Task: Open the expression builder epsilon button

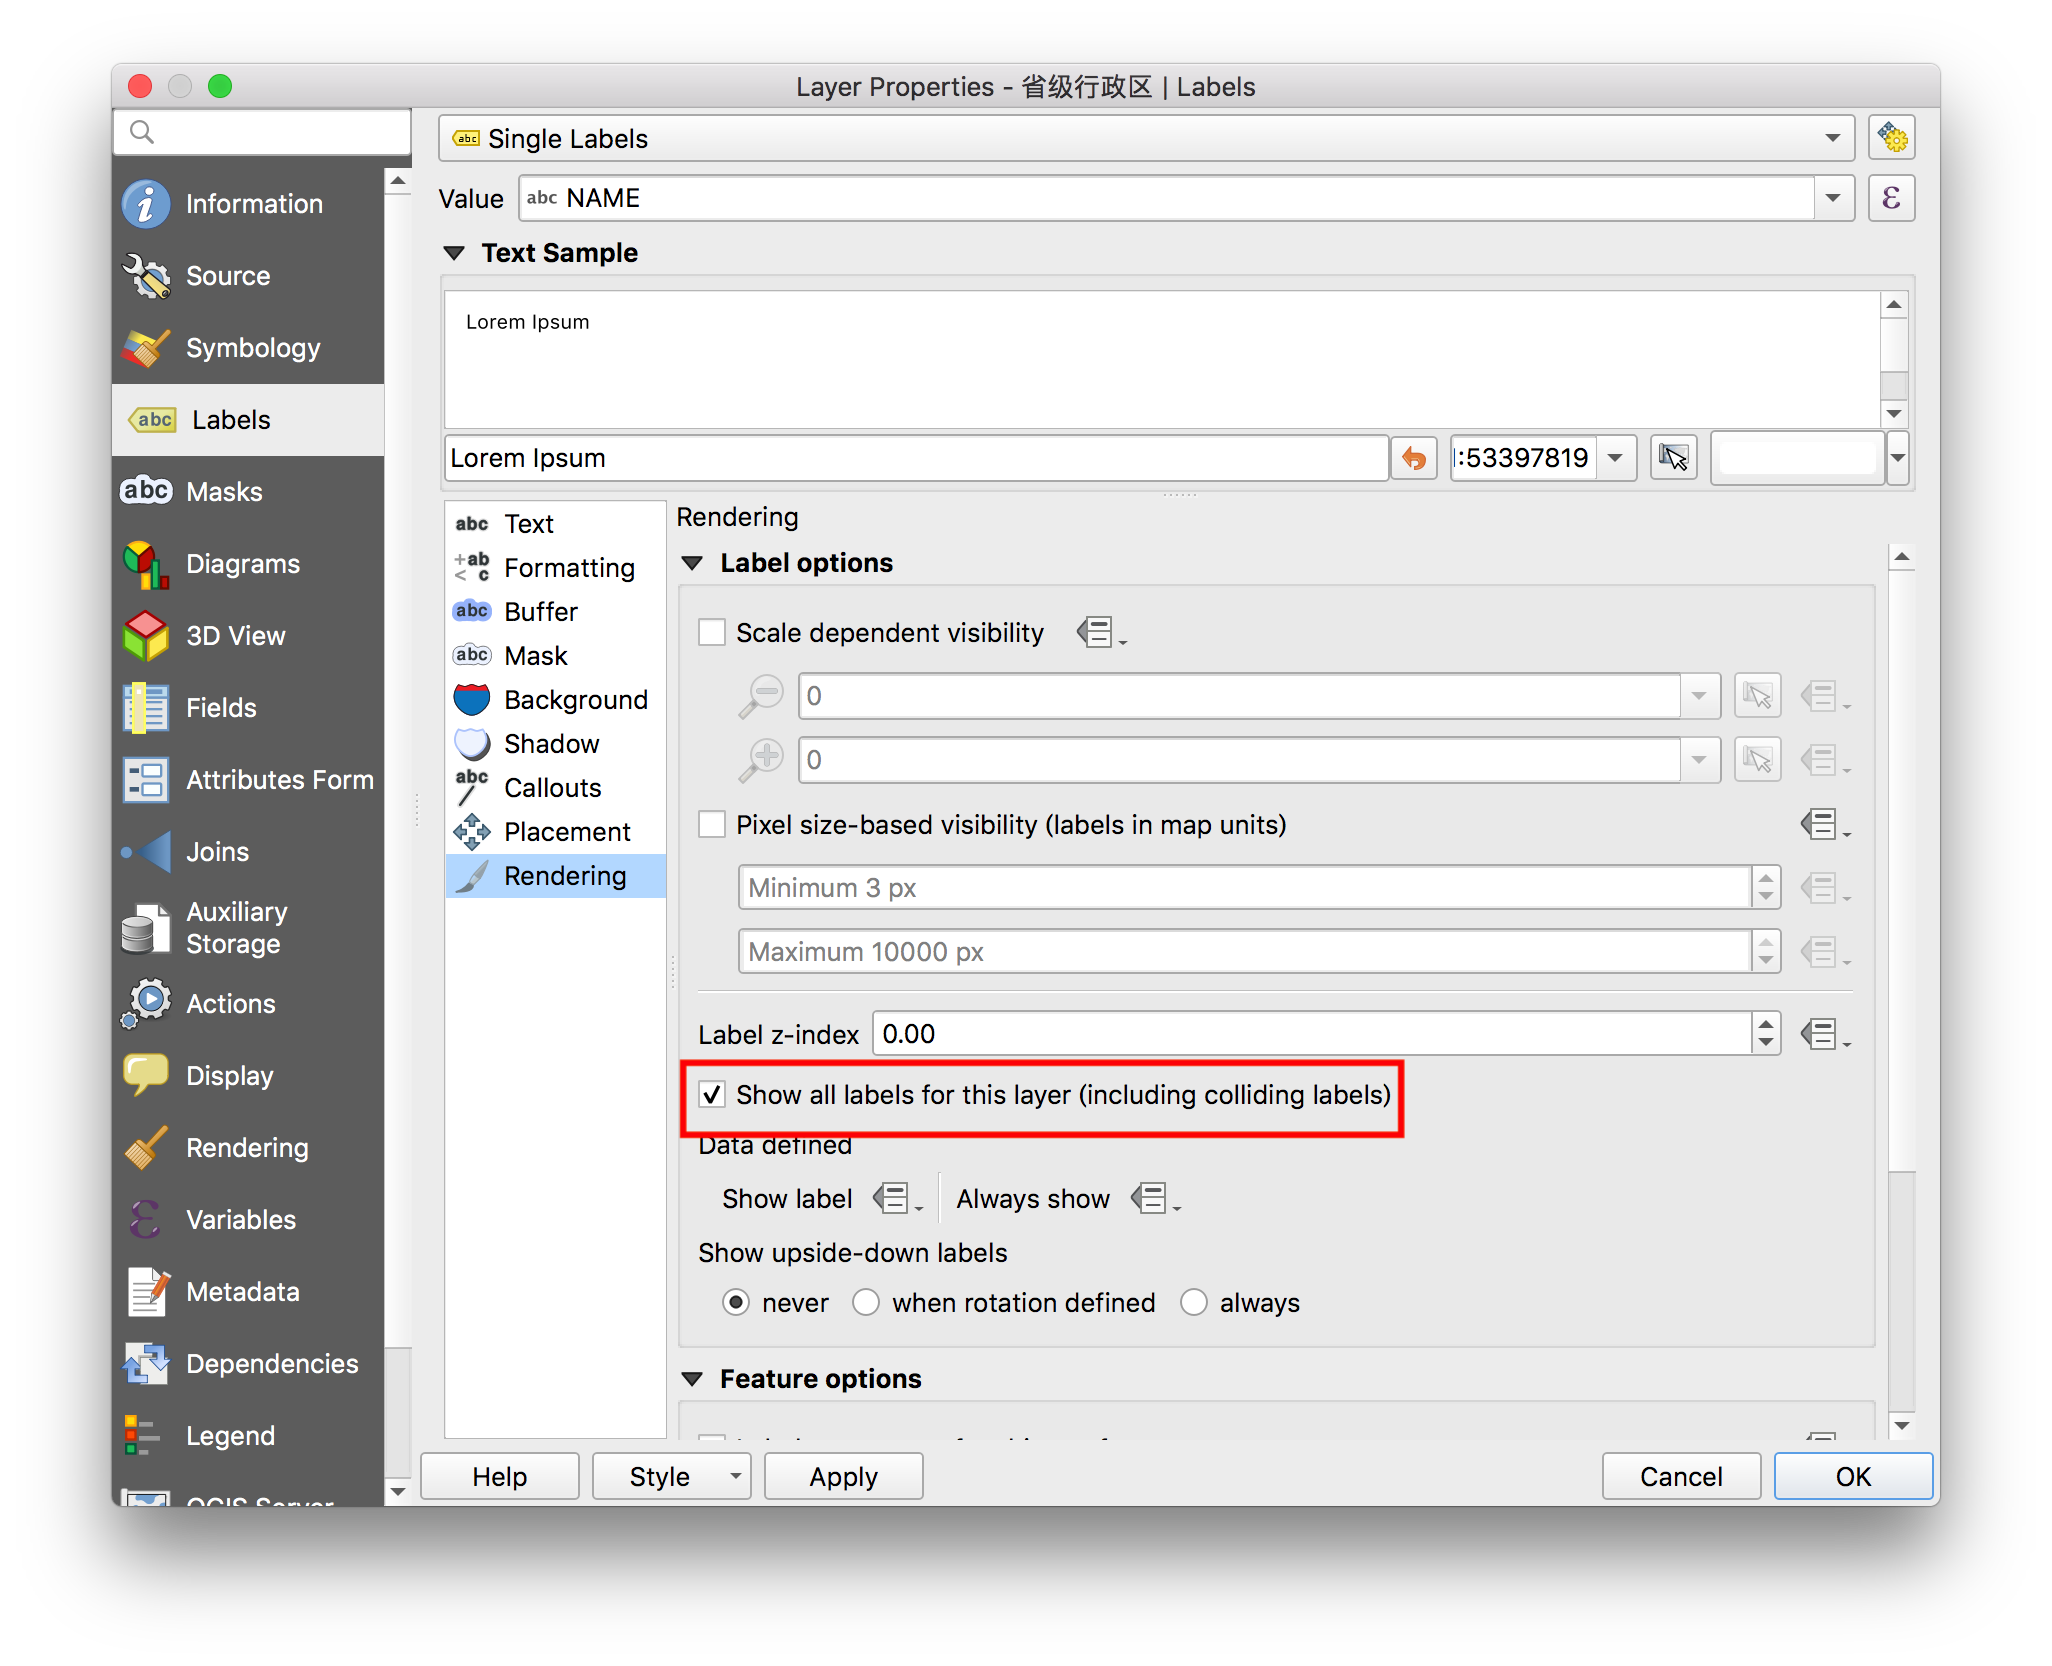Action: point(1891,198)
